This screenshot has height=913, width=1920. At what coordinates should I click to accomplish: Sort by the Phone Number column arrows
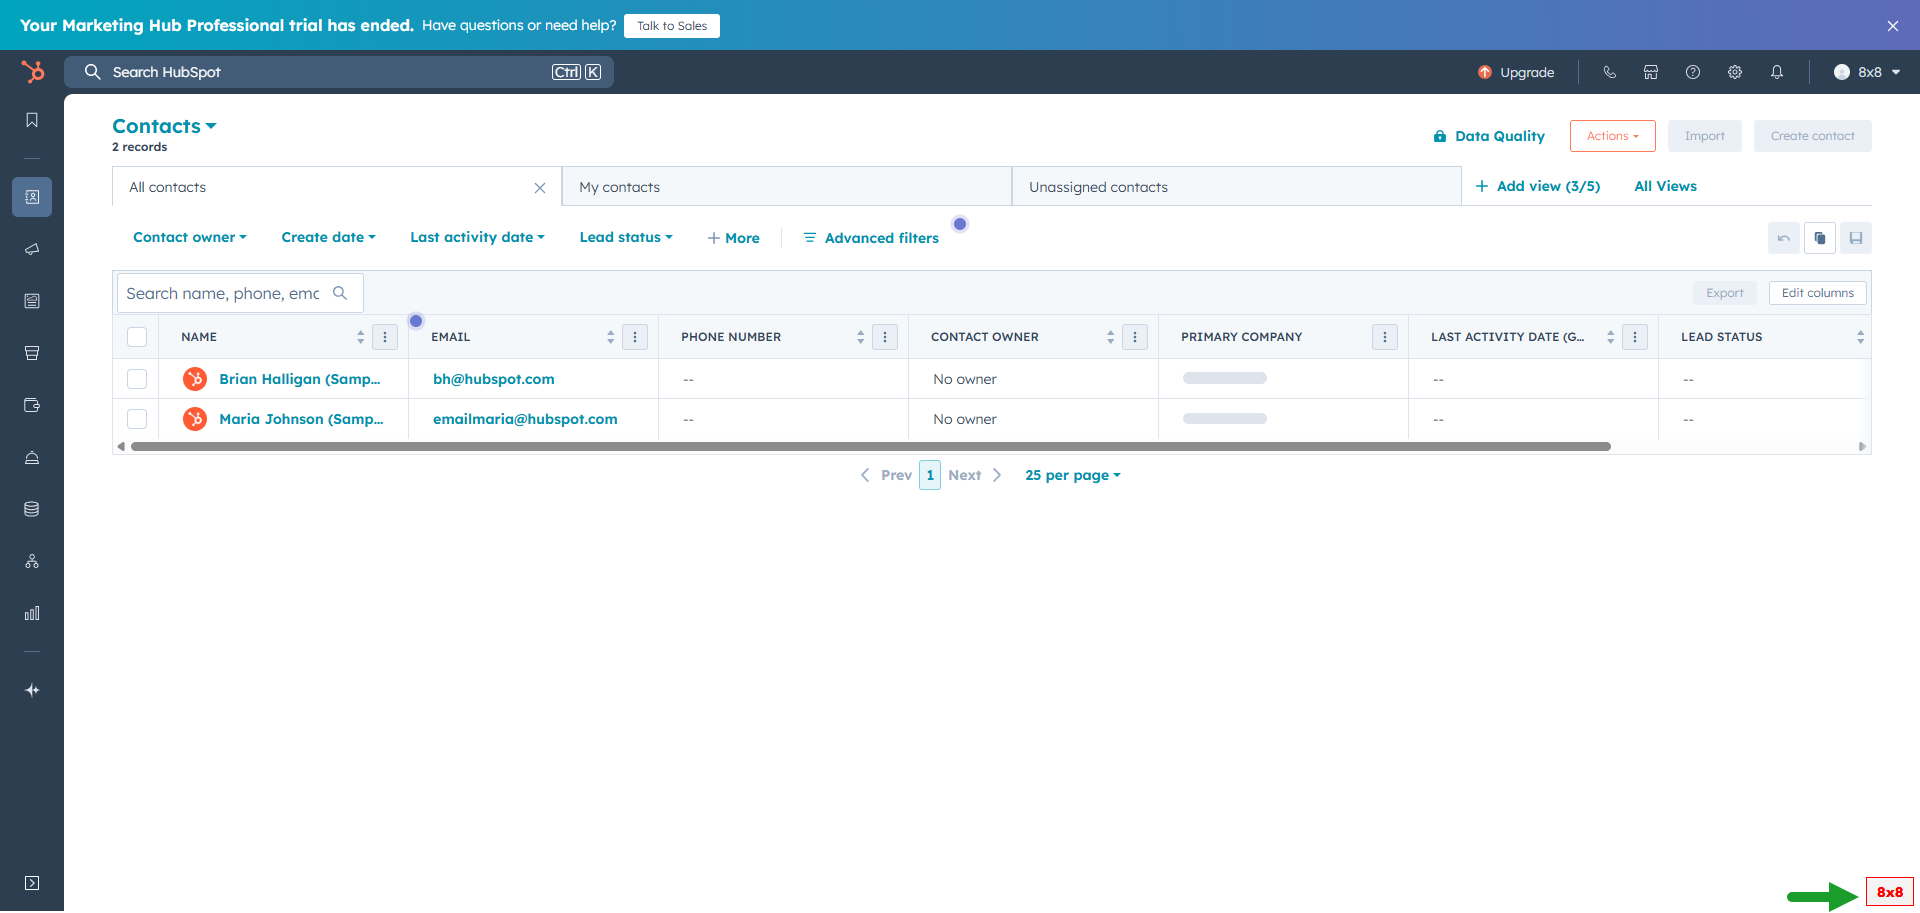tap(860, 337)
